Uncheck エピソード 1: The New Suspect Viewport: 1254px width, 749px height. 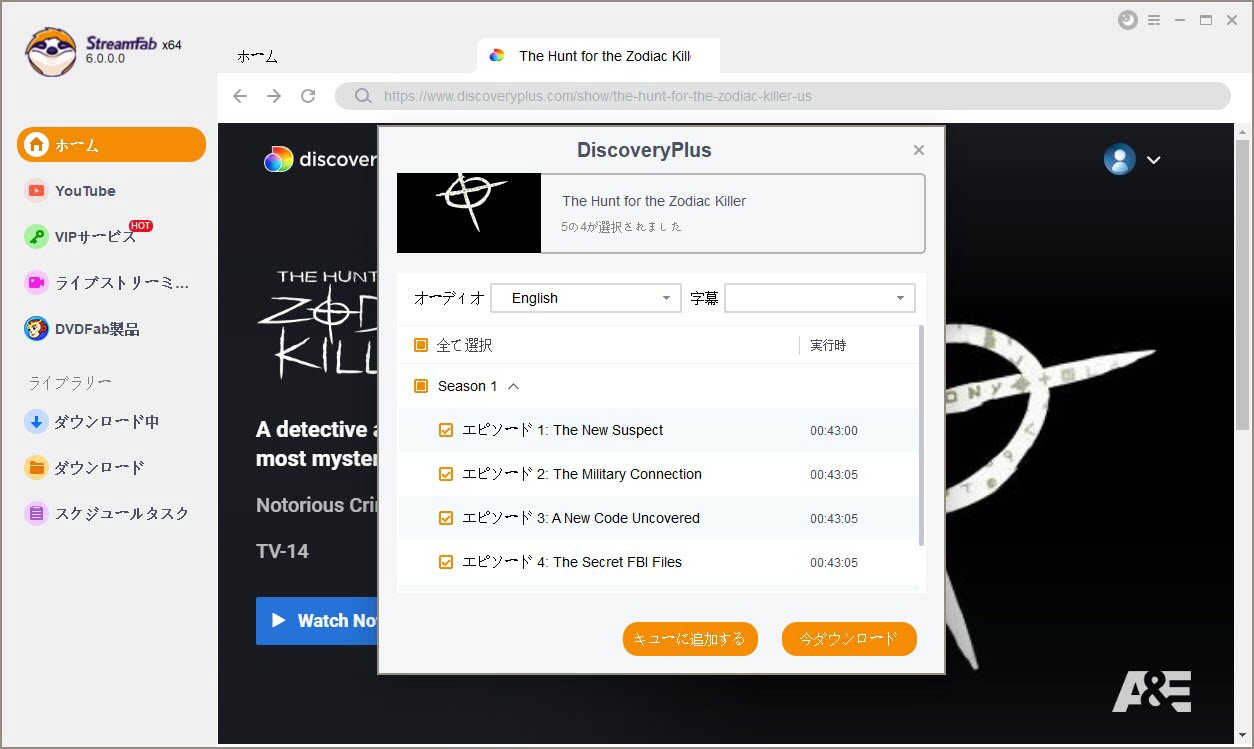[x=446, y=430]
